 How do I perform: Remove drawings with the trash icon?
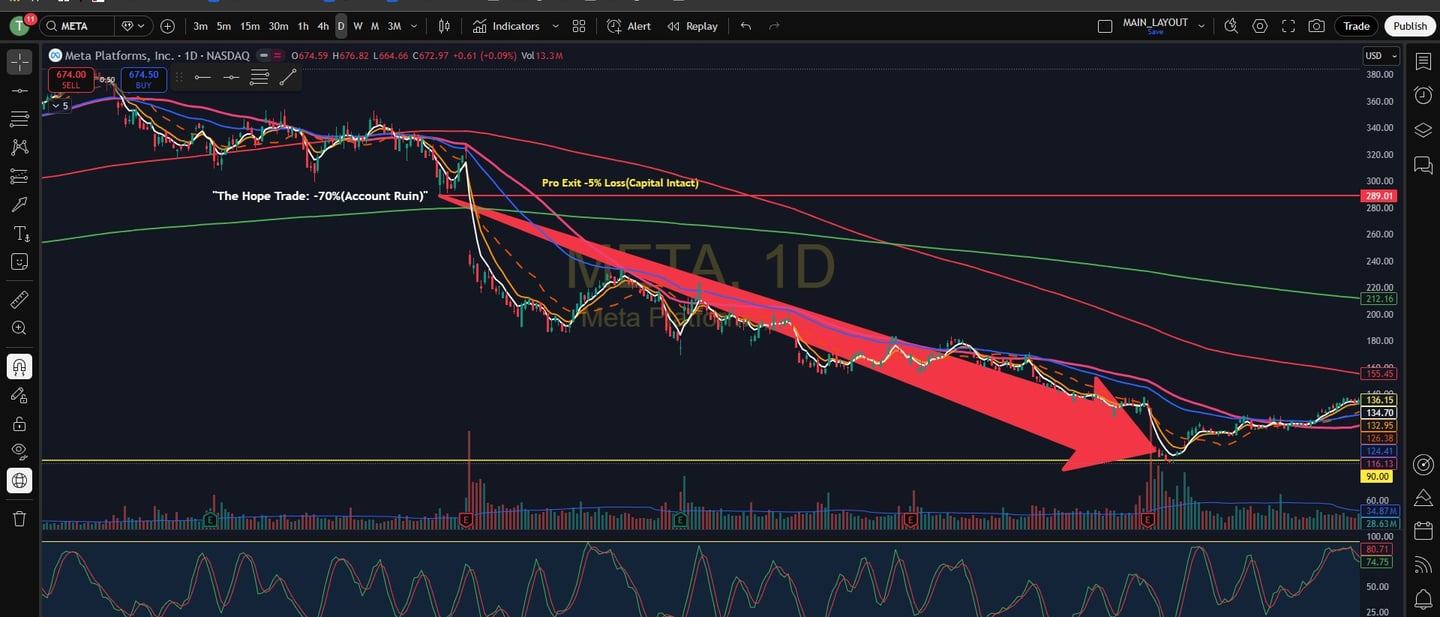(19, 518)
